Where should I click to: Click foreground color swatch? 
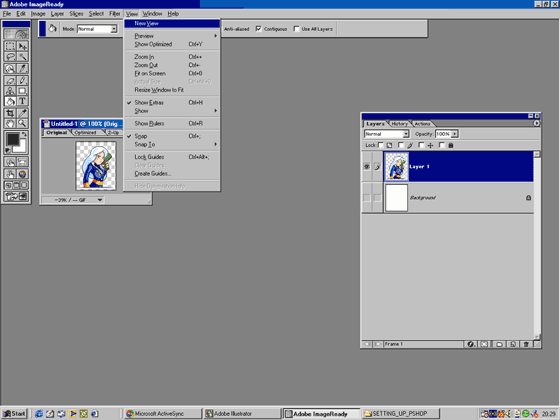point(12,139)
